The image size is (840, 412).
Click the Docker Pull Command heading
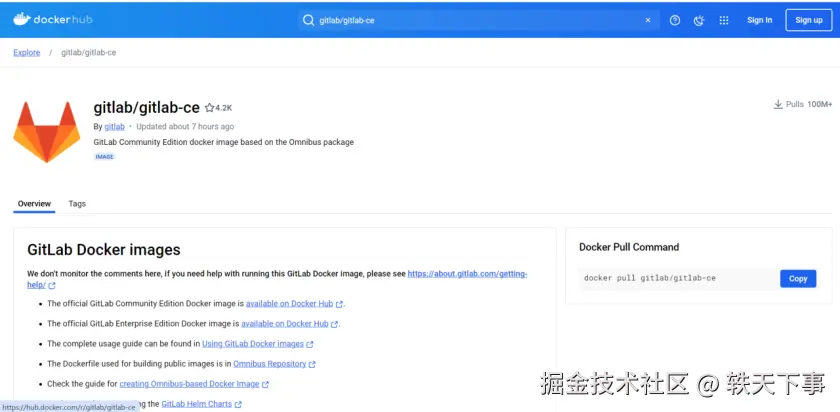(x=629, y=247)
